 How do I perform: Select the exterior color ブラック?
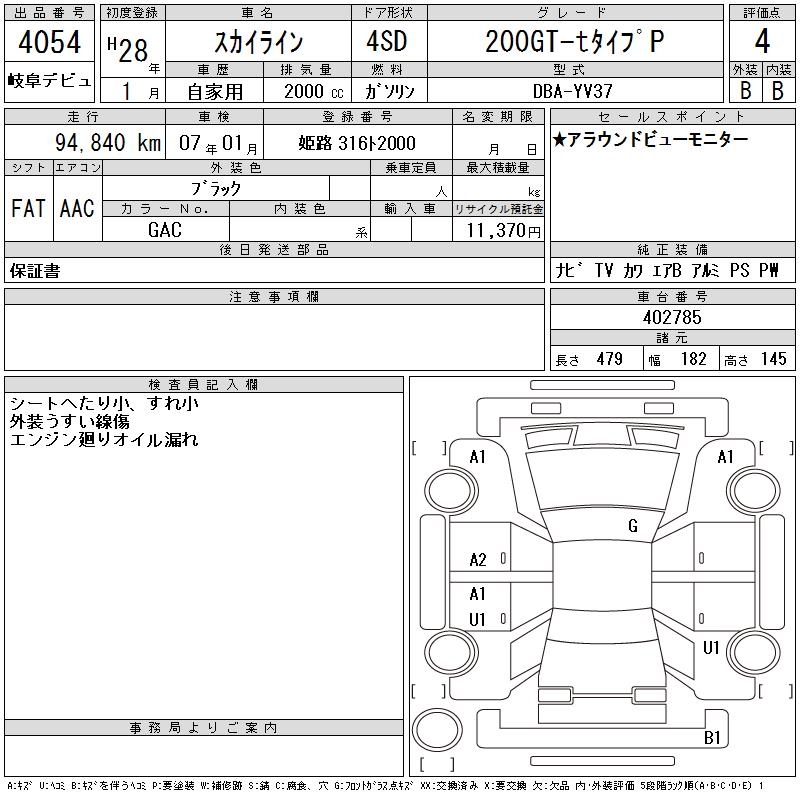tap(216, 189)
